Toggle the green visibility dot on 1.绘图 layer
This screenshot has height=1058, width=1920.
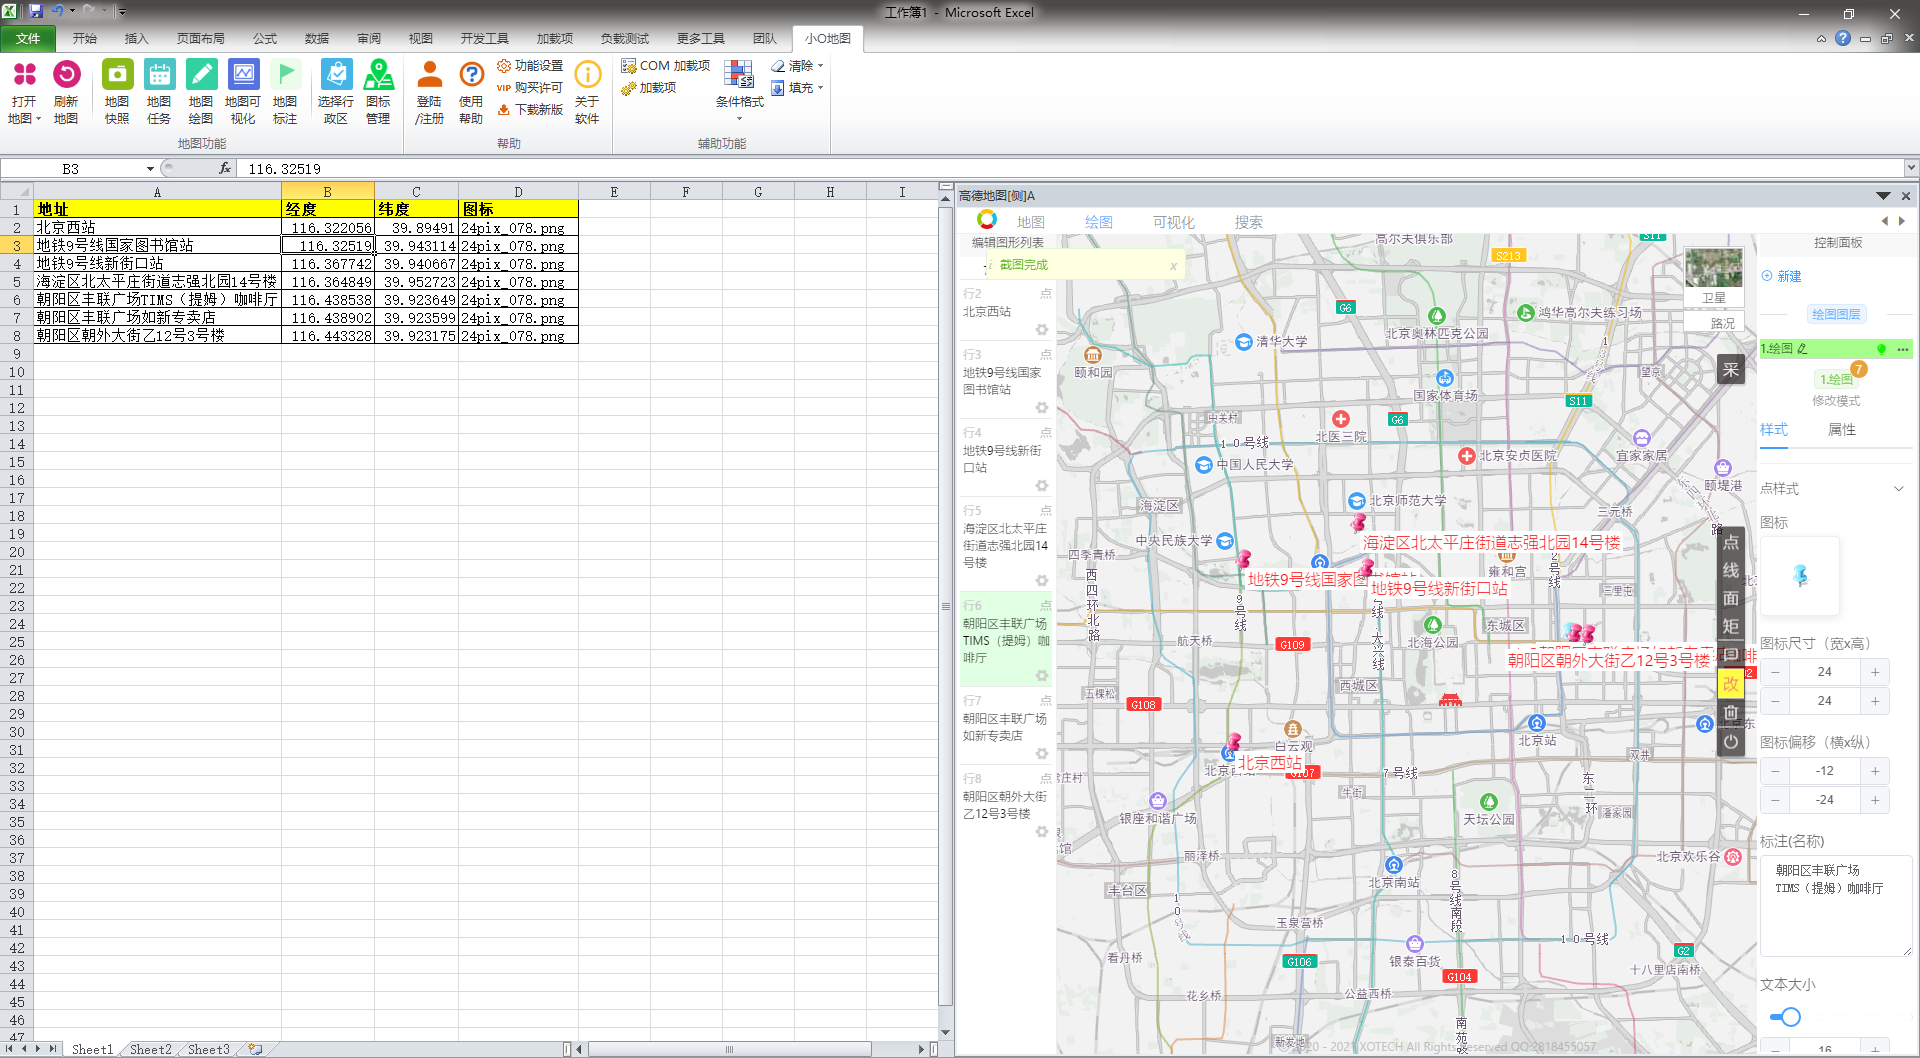tap(1881, 349)
